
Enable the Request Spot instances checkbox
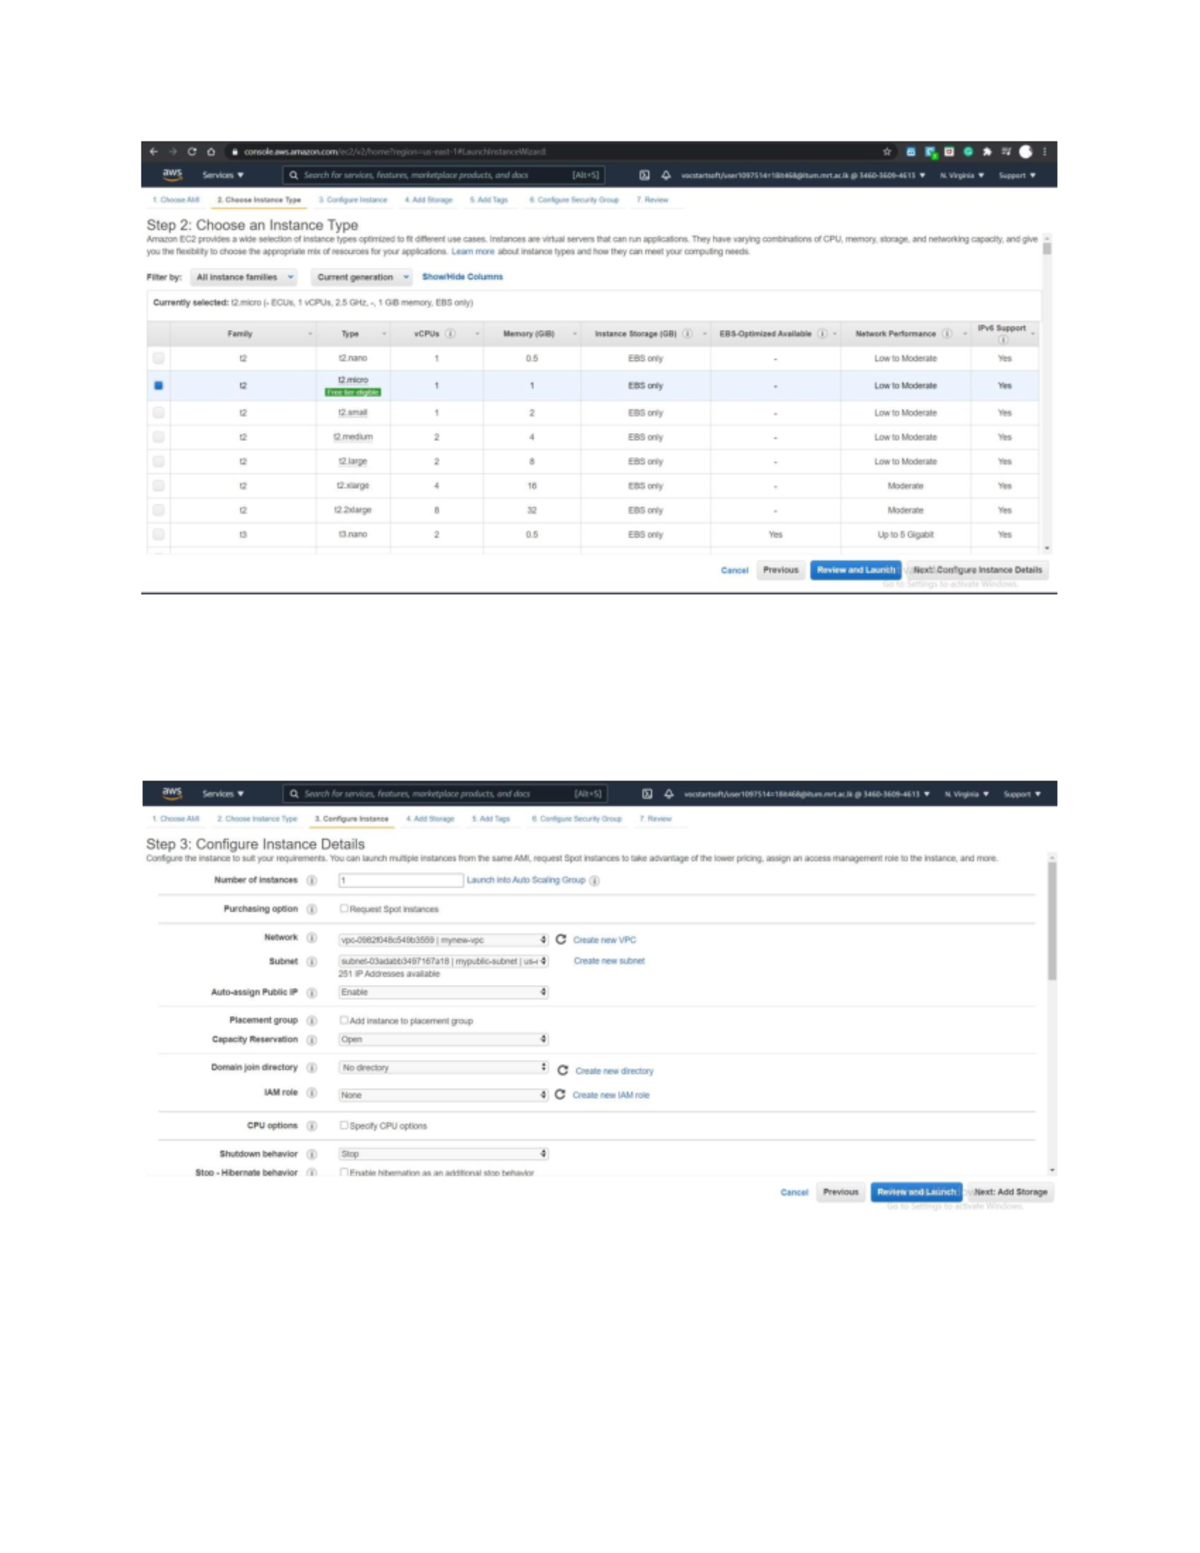click(x=344, y=909)
